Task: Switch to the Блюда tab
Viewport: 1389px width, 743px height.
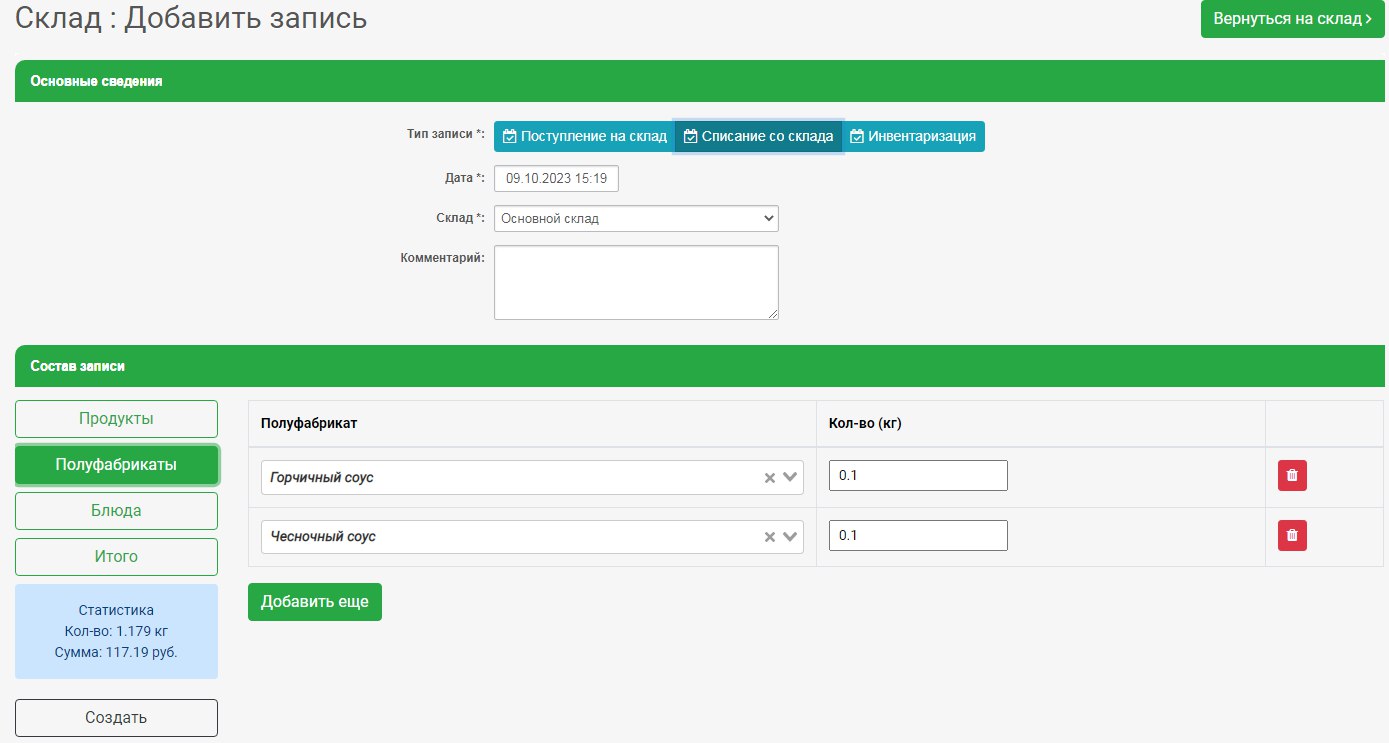Action: [116, 511]
